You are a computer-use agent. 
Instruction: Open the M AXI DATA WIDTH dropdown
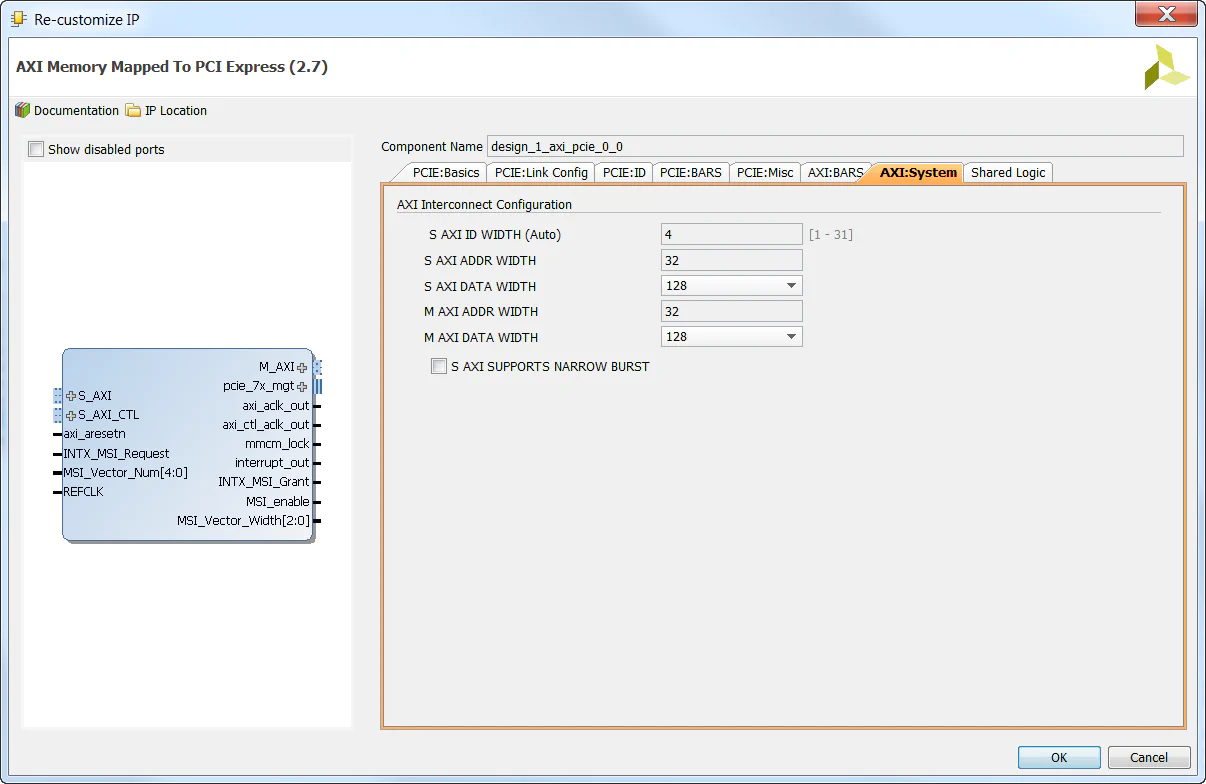point(792,336)
